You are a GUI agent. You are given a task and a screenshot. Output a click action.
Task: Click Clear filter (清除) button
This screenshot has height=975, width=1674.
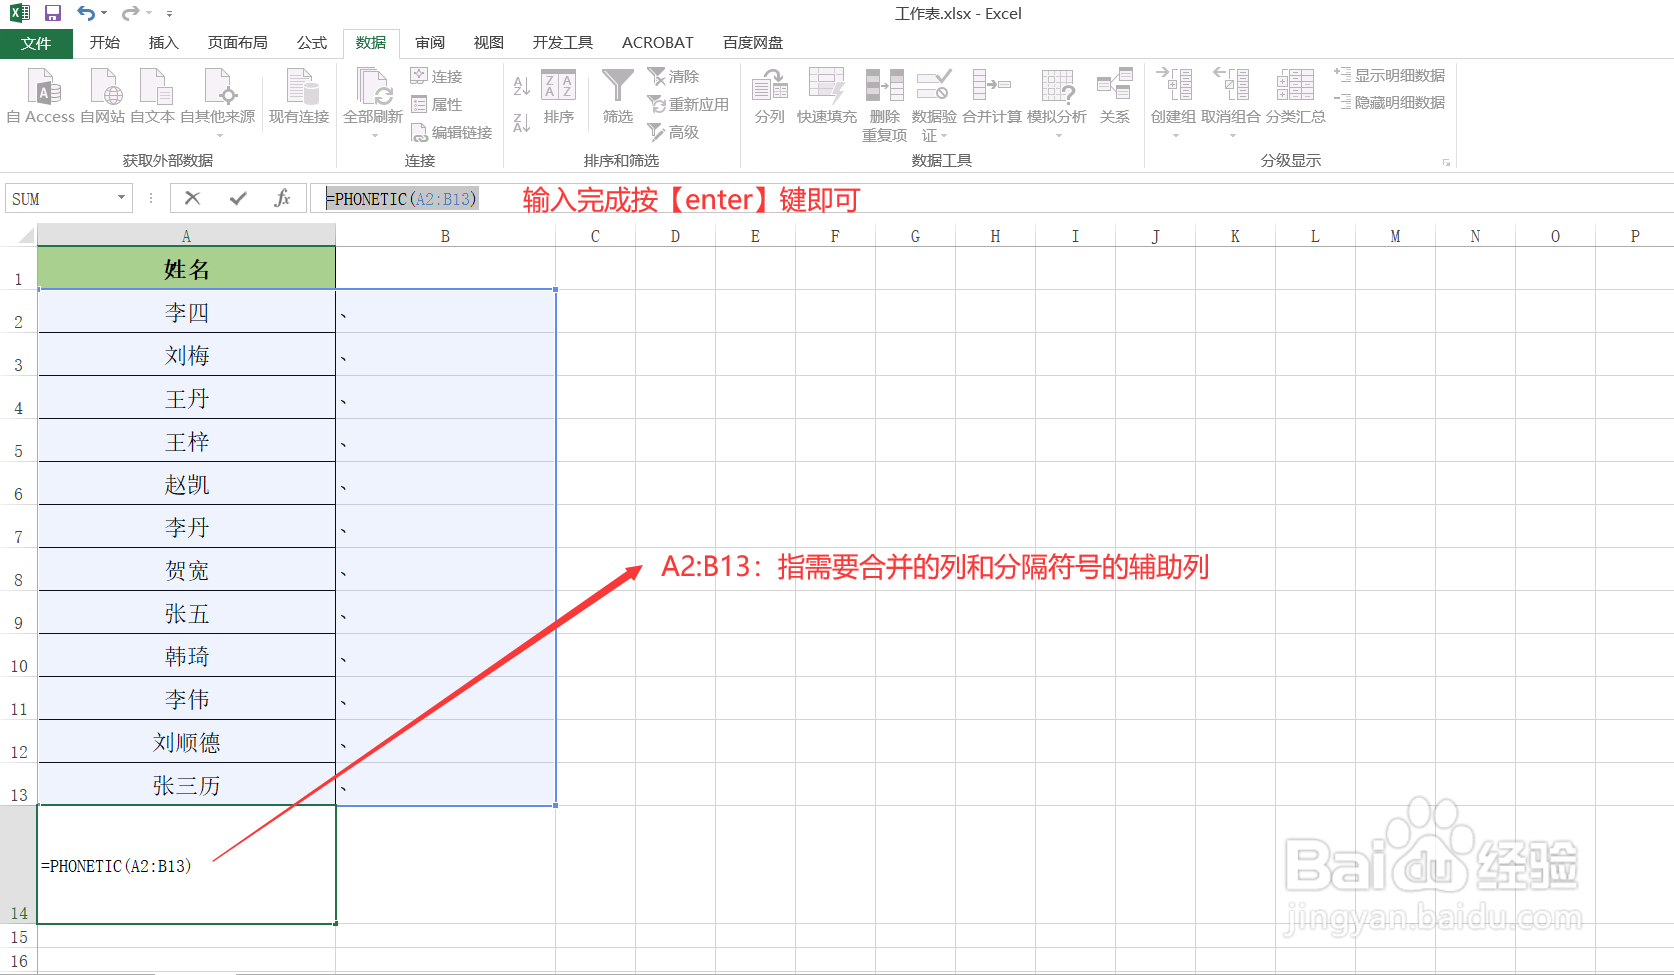tap(673, 76)
